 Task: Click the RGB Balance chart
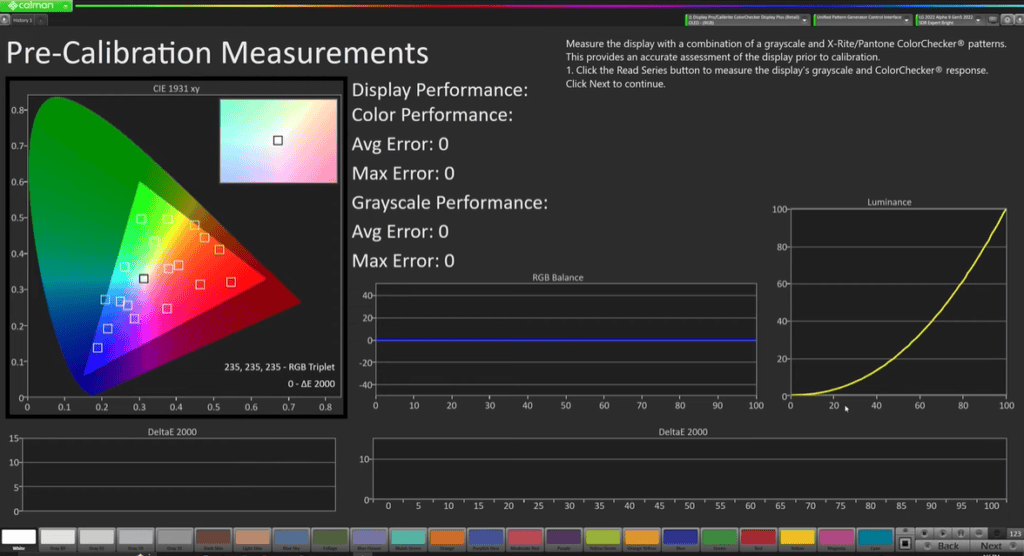tap(566, 340)
